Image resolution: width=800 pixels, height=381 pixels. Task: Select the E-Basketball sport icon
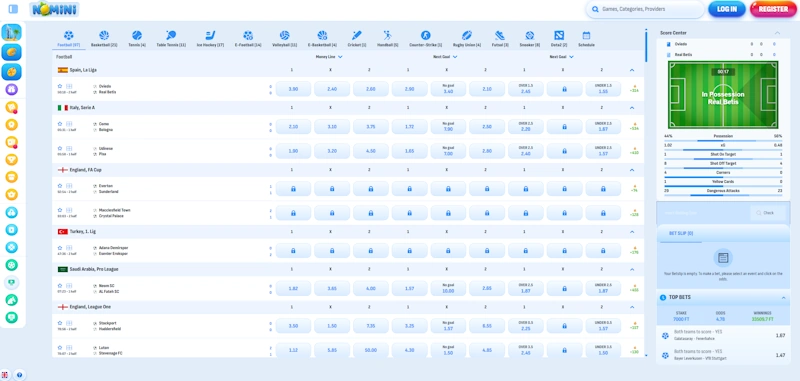point(322,35)
